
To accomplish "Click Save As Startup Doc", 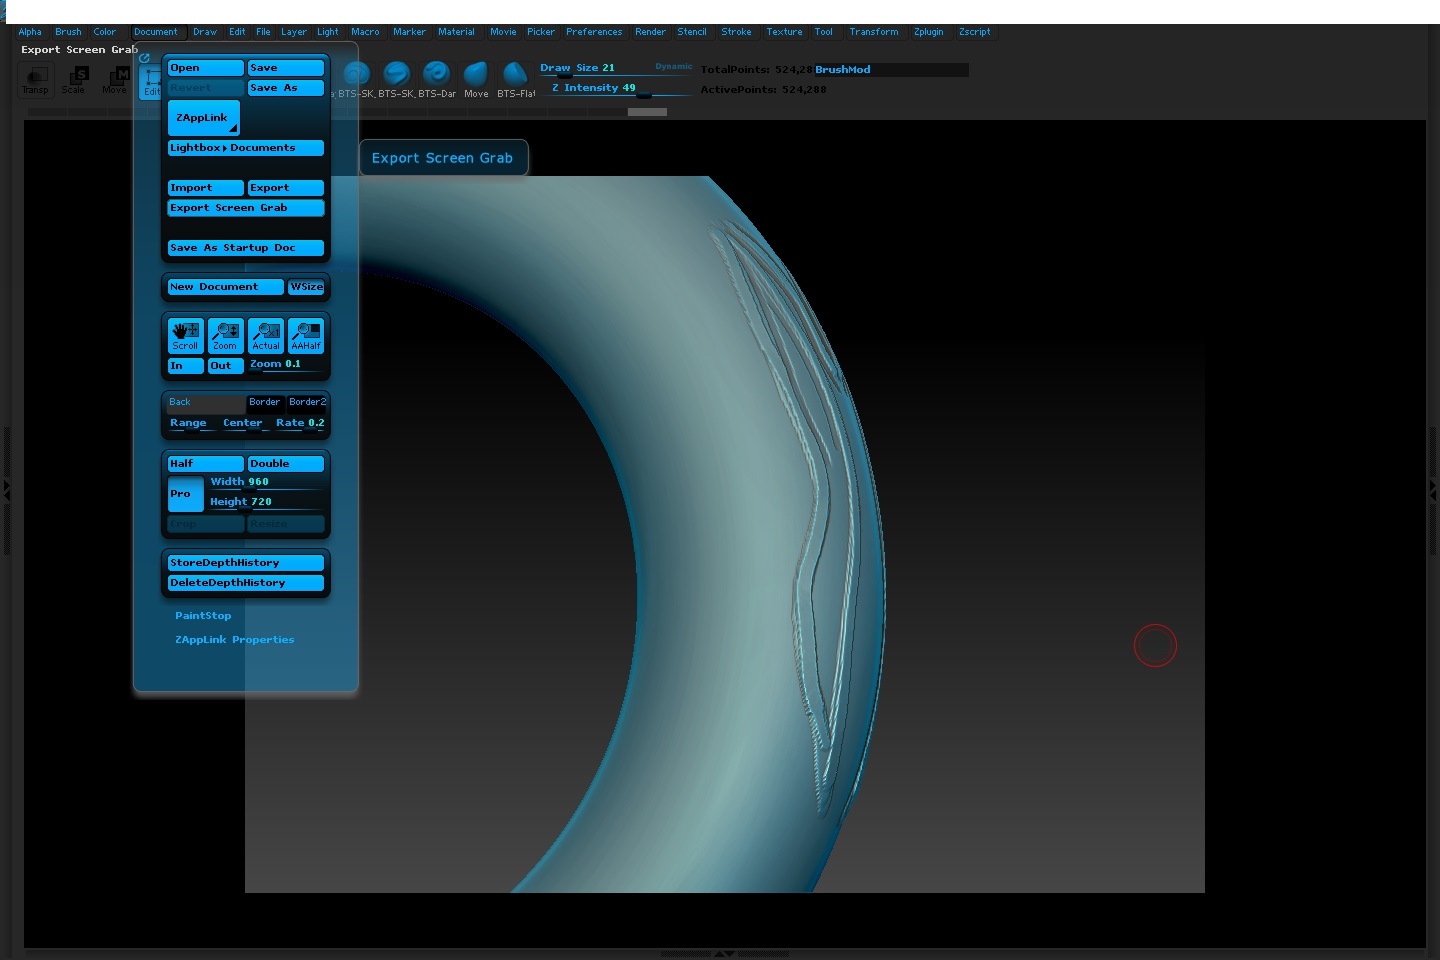I will coord(246,248).
